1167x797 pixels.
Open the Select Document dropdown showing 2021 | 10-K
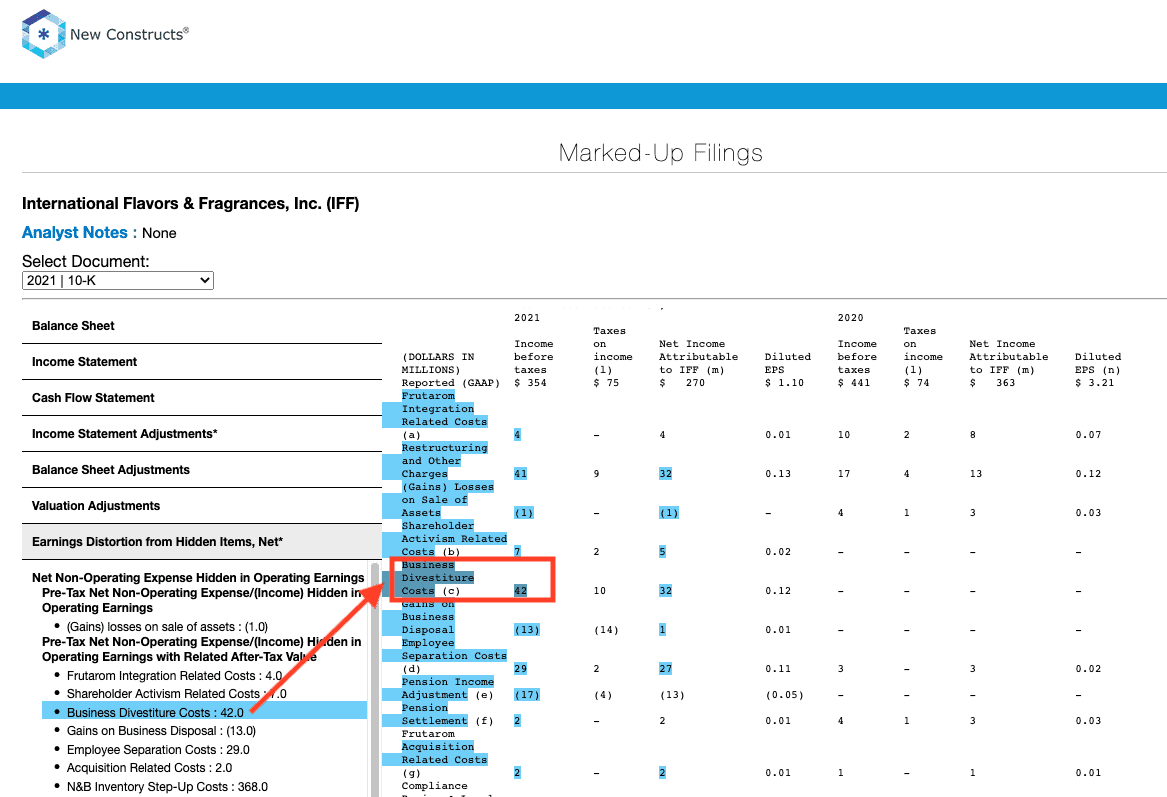[118, 281]
